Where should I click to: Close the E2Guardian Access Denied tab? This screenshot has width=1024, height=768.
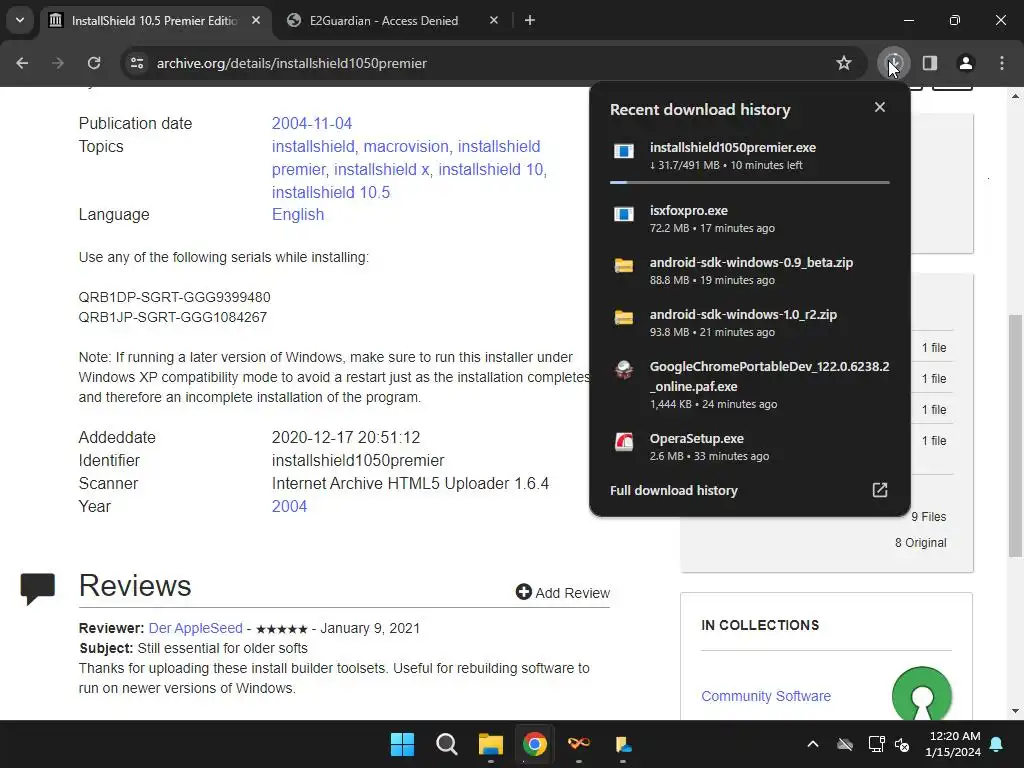(494, 20)
